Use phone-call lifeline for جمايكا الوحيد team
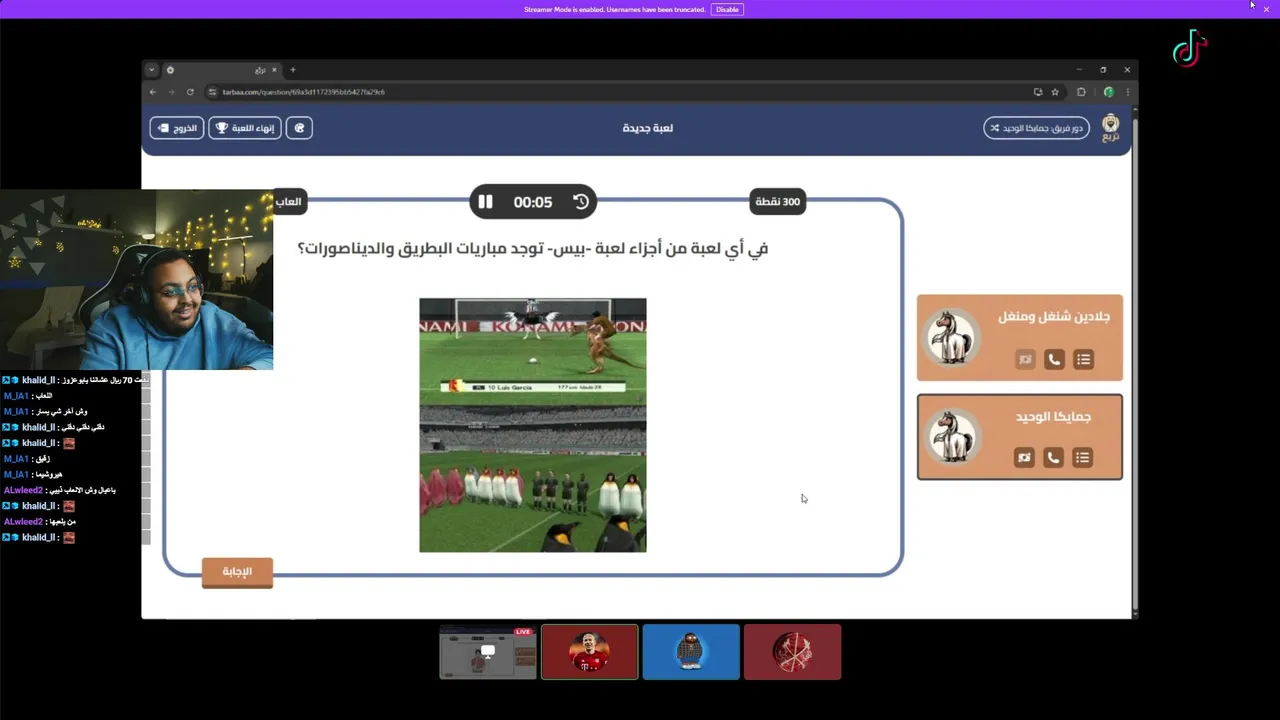This screenshot has width=1280, height=720. tap(1053, 457)
